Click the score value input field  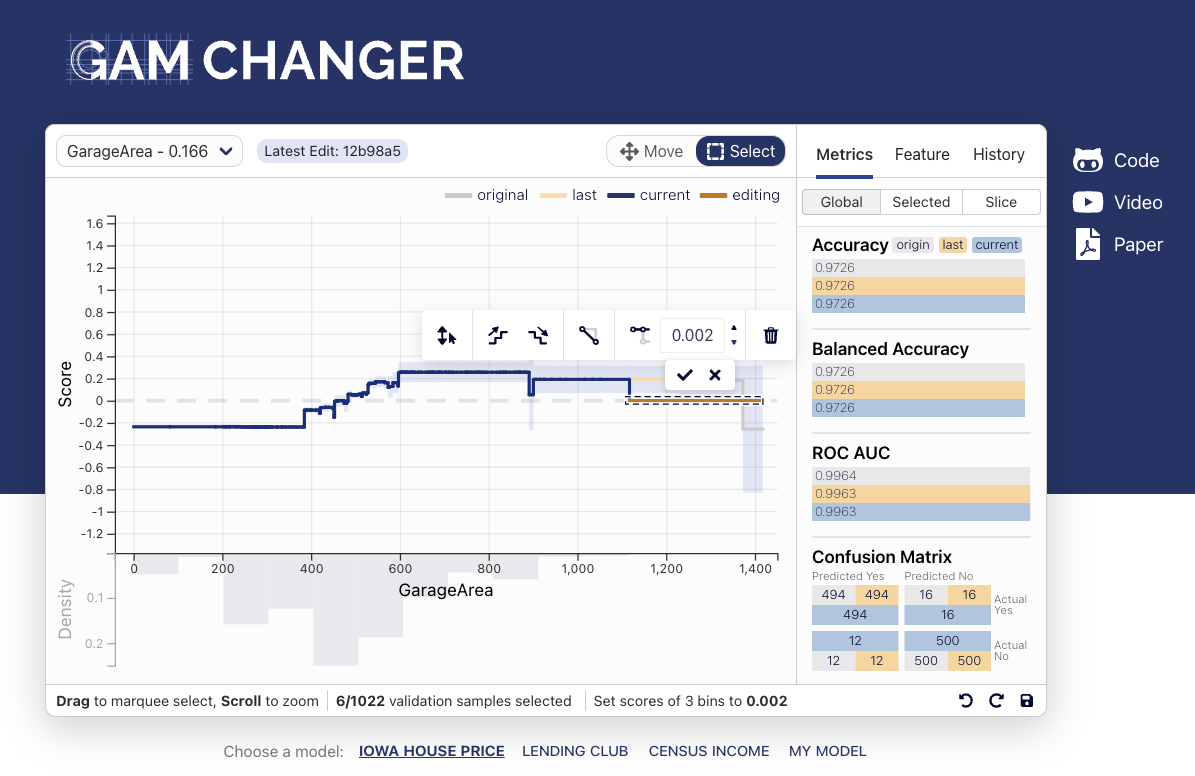pyautogui.click(x=692, y=336)
